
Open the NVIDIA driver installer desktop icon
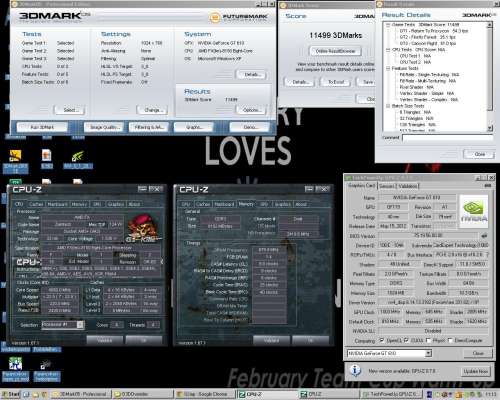[x=77, y=156]
